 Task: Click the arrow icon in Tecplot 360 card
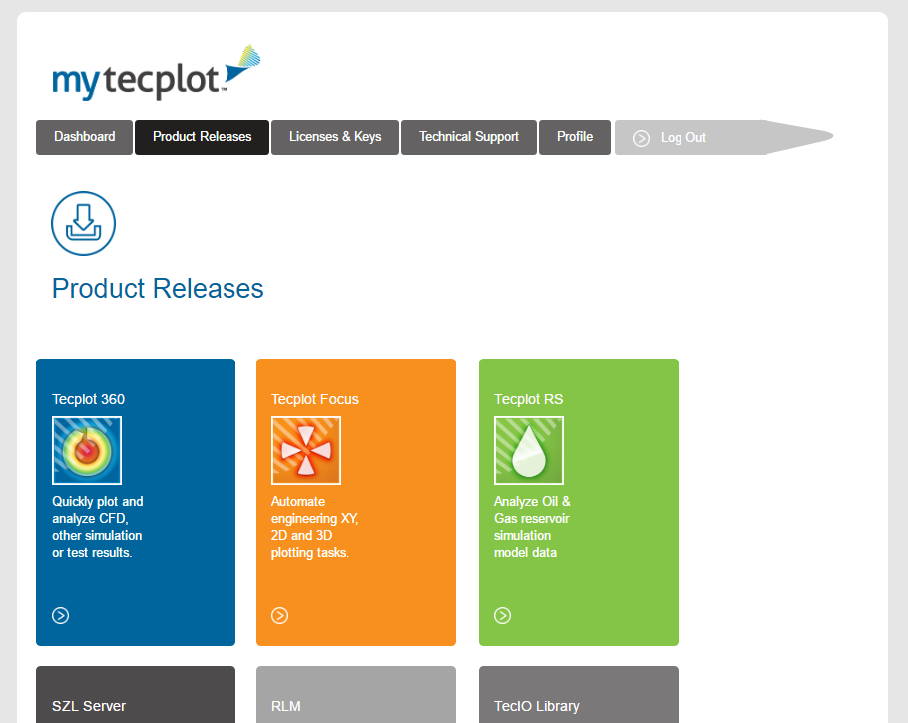pyautogui.click(x=61, y=615)
